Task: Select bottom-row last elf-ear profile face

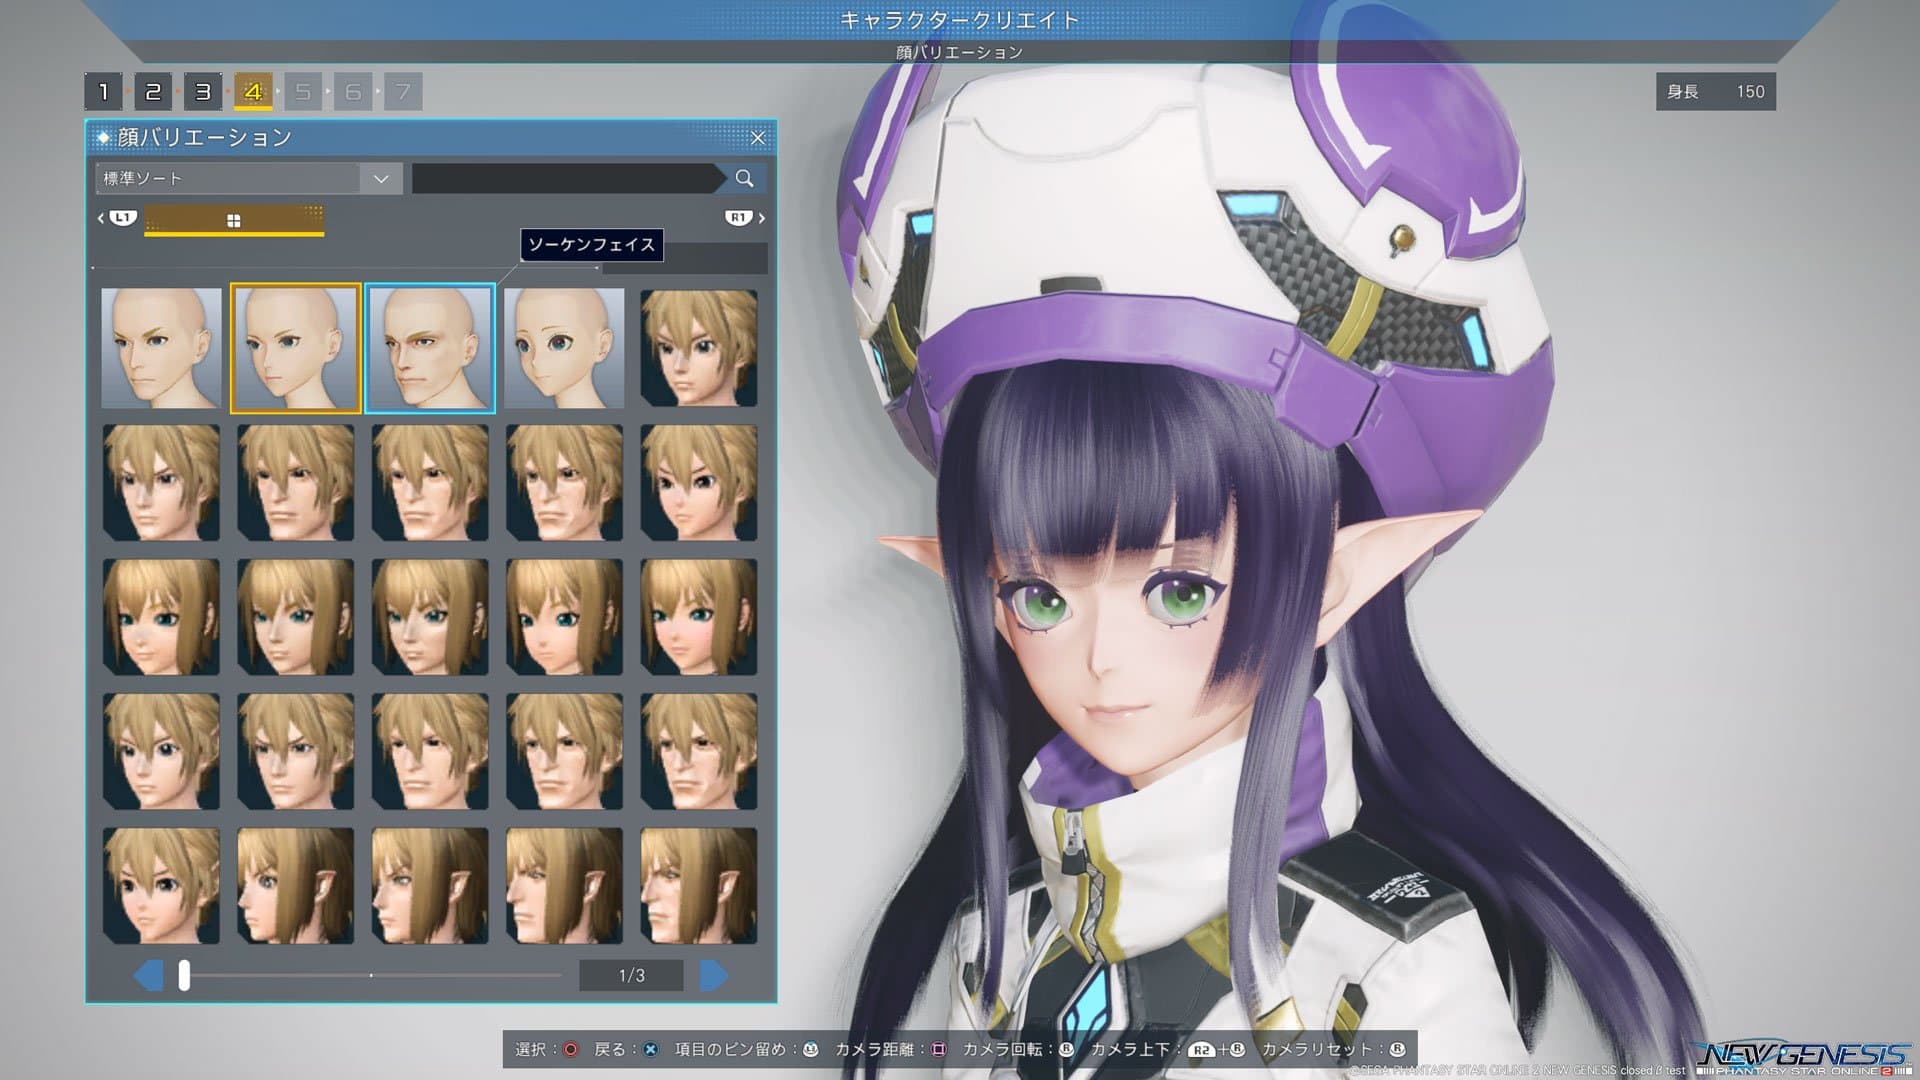Action: [699, 886]
